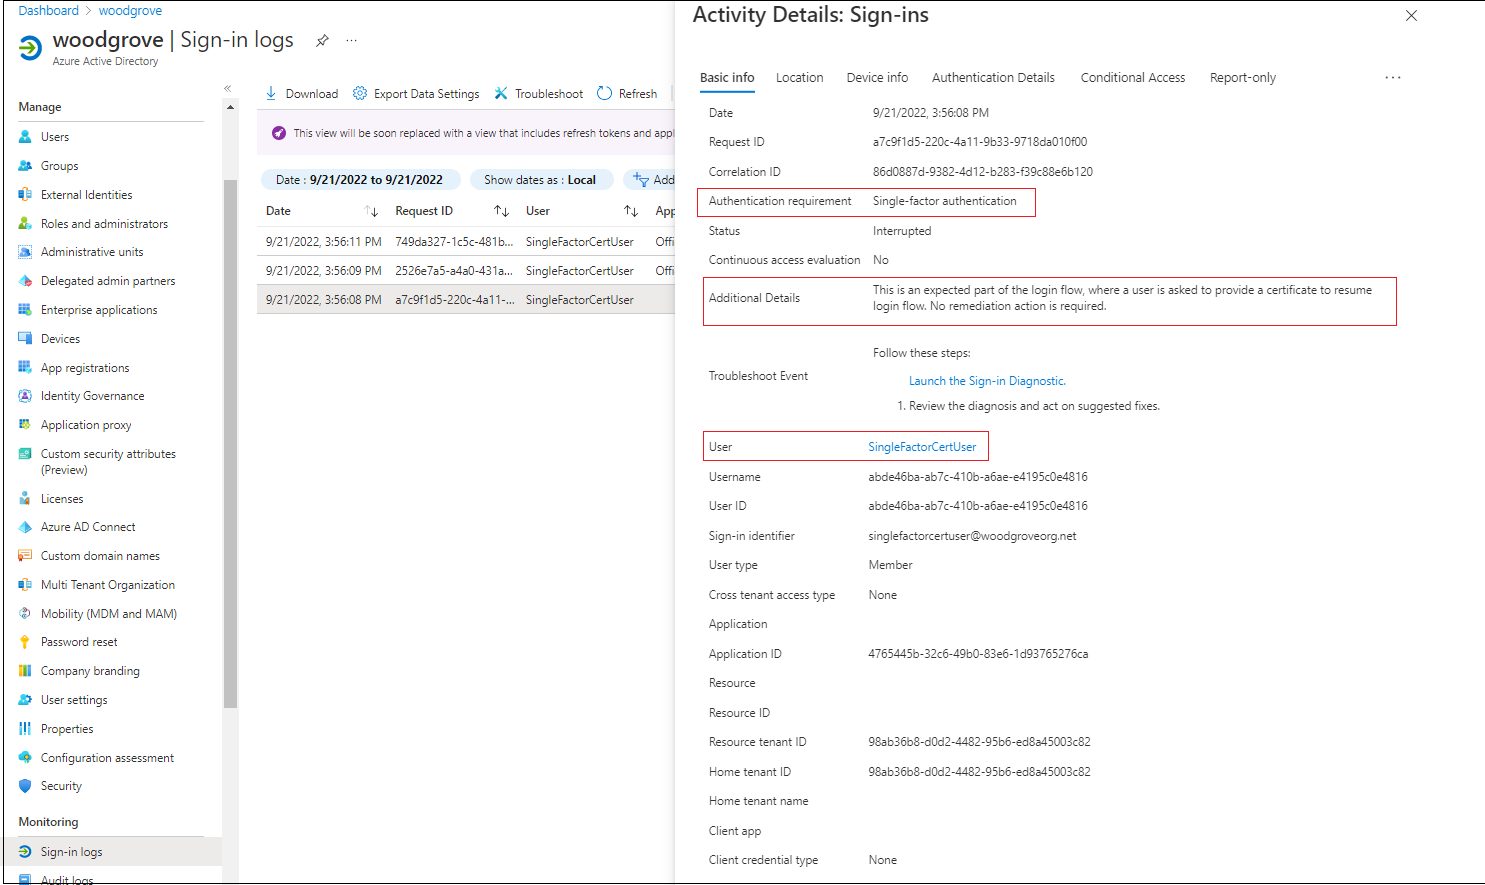This screenshot has height=885, width=1485.
Task: Open Export Data Settings
Action: (416, 94)
